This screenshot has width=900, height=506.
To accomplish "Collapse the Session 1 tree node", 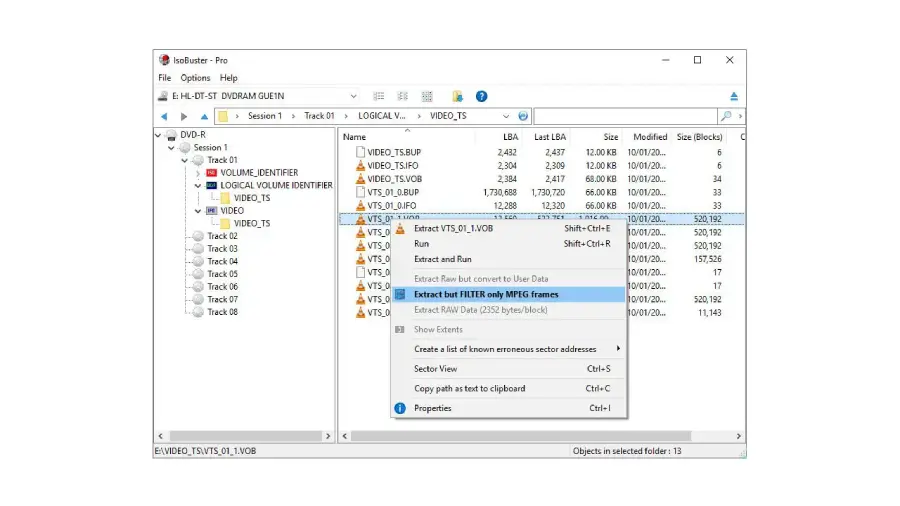I will coord(172,147).
